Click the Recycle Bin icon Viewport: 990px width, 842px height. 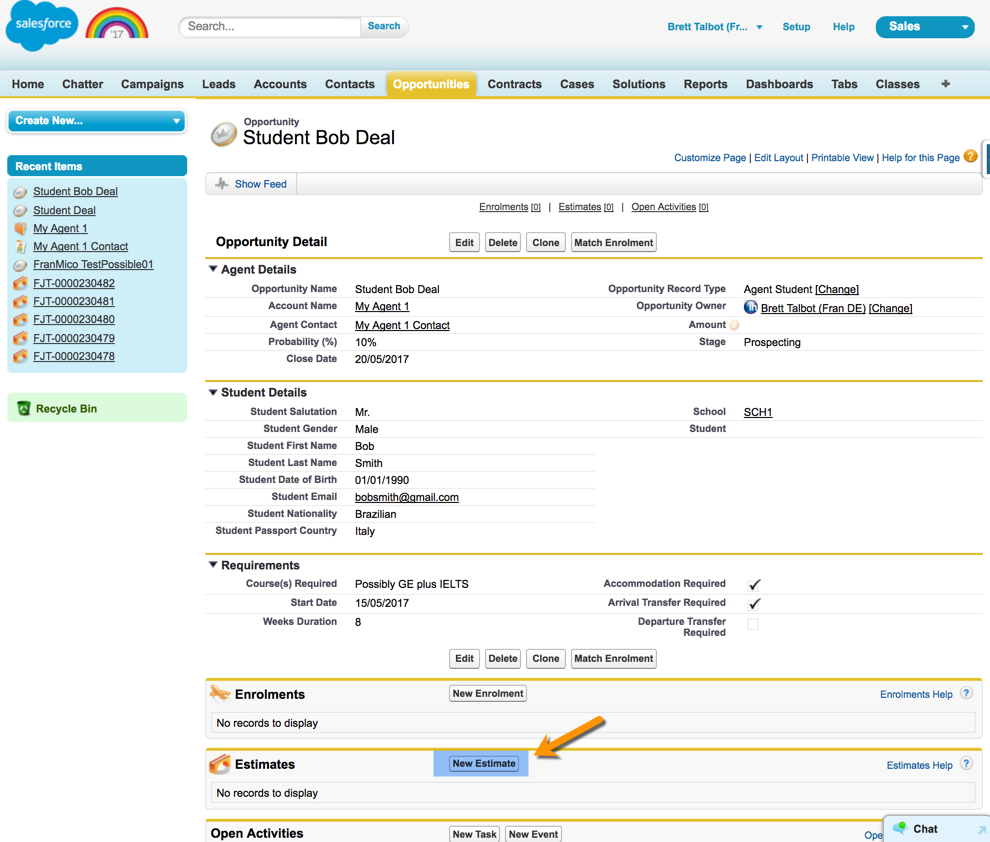24,408
